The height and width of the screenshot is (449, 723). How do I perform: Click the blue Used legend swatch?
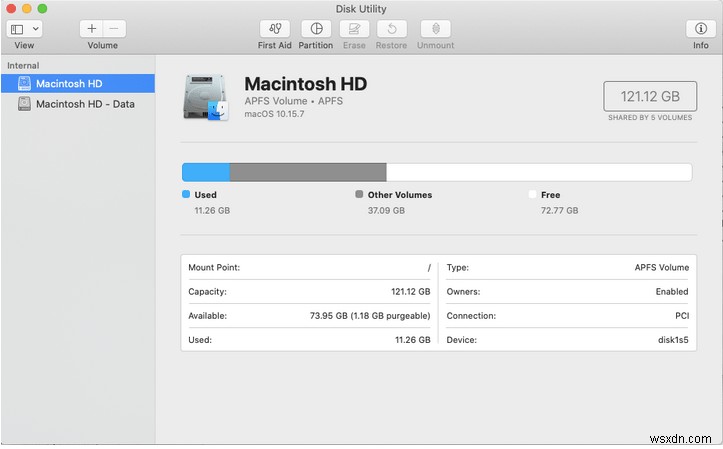[x=186, y=194]
